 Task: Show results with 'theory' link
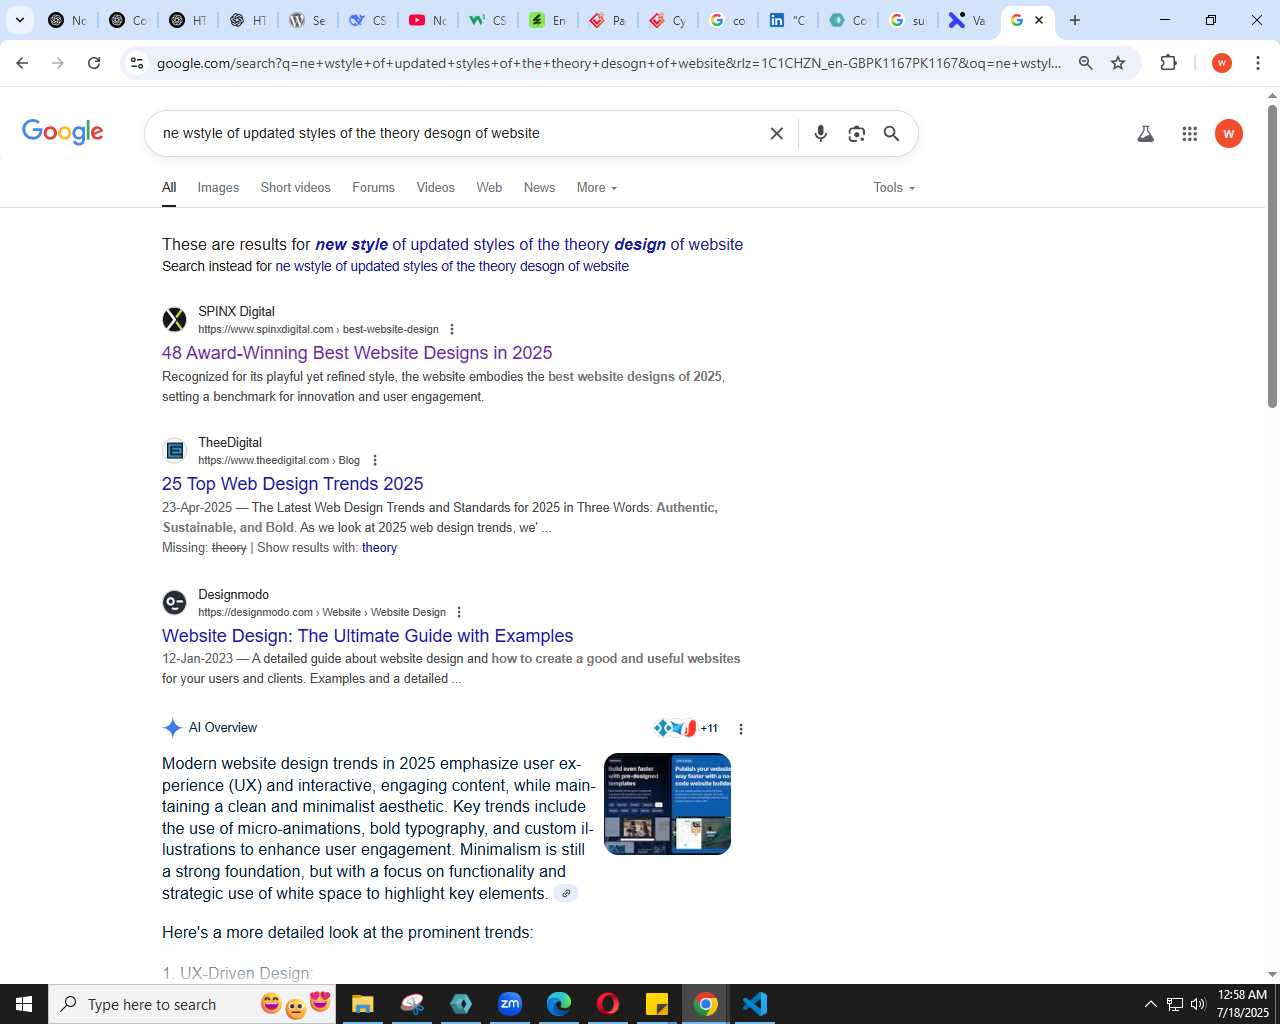point(379,548)
